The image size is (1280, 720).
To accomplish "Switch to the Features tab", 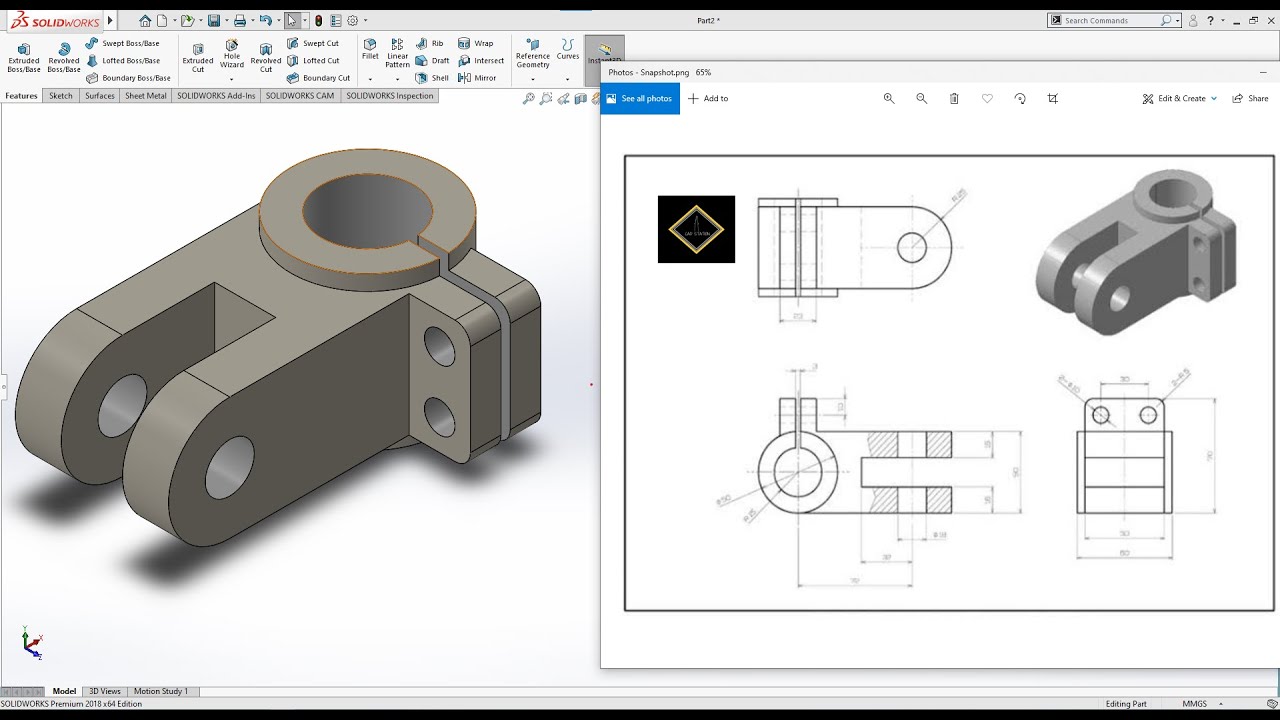I will pyautogui.click(x=21, y=96).
